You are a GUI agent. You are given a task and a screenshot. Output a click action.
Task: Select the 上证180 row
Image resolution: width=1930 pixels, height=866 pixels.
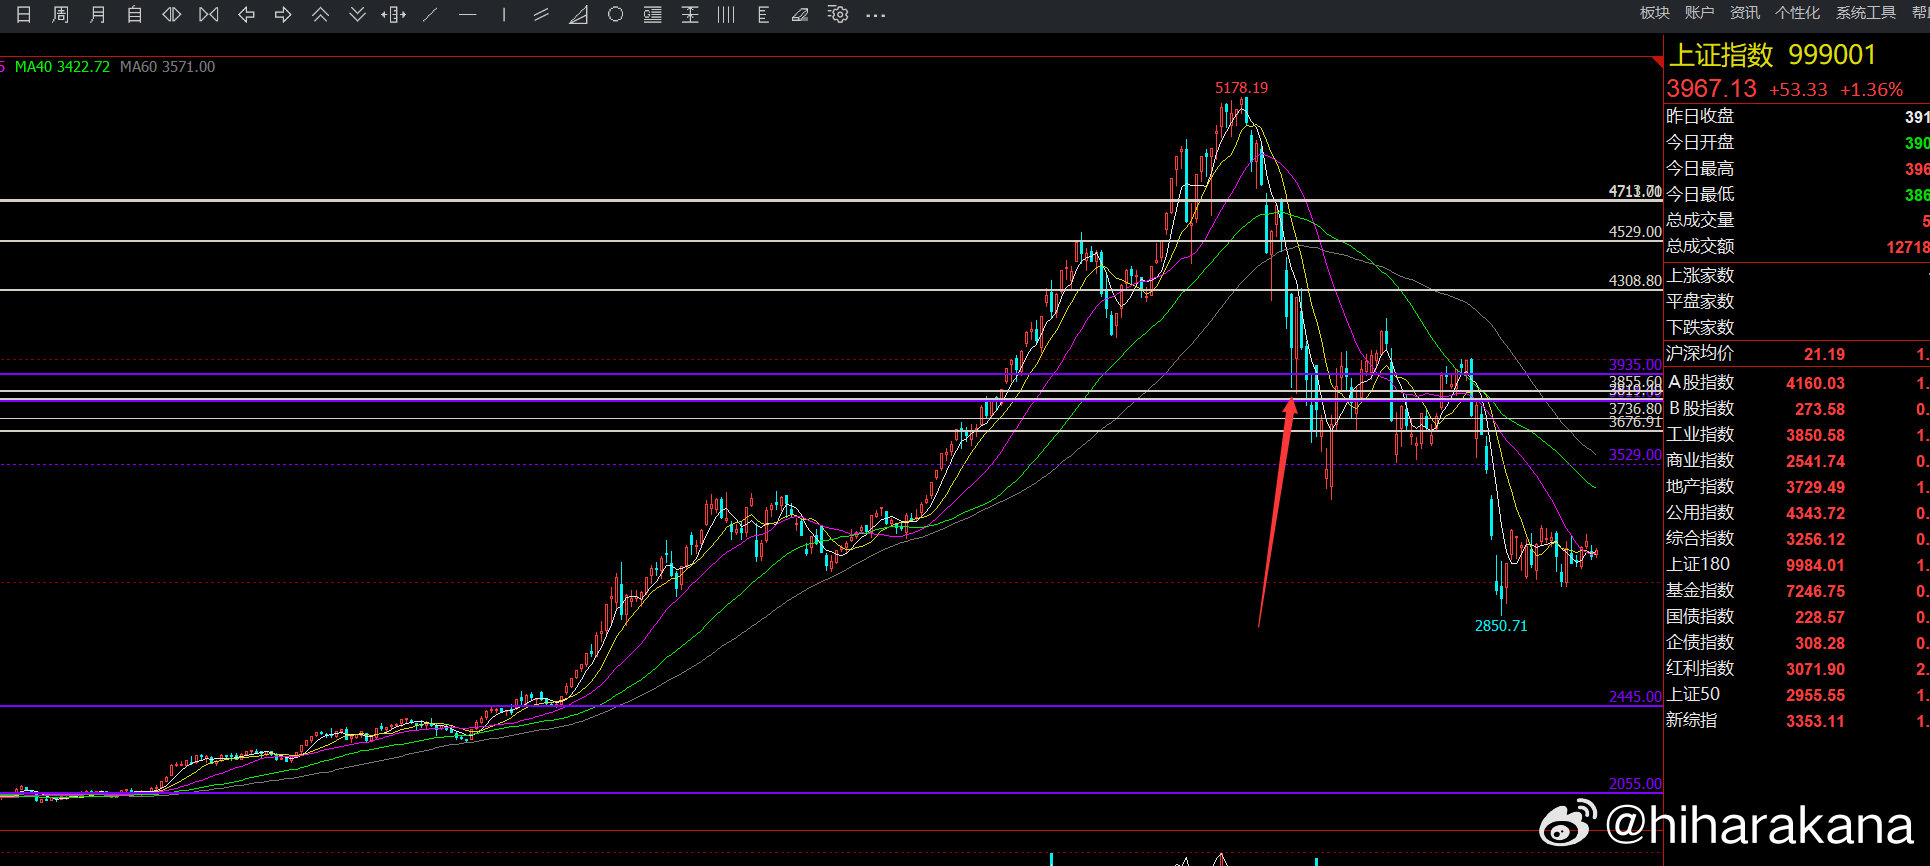(x=1797, y=565)
